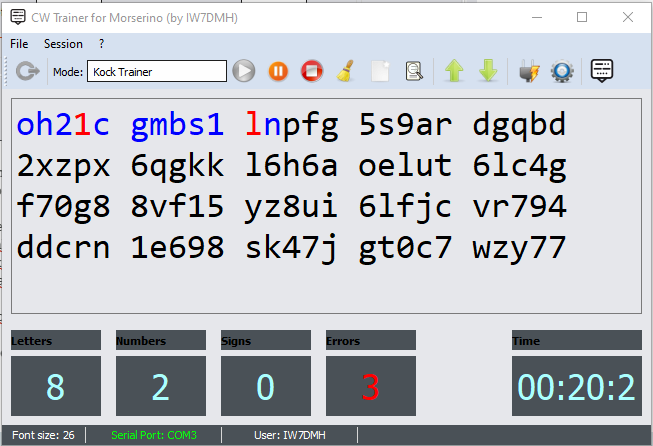Click the Serial Port: COM3 status entry
The image size is (653, 446).
(154, 435)
